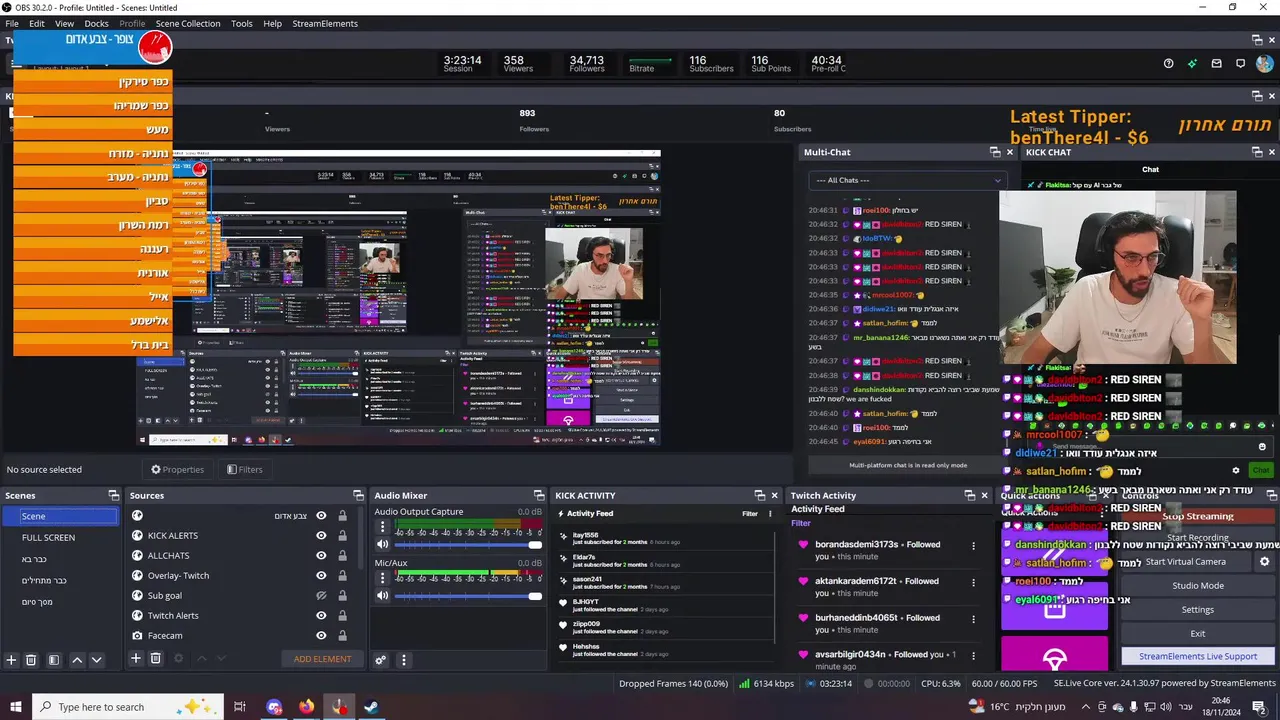This screenshot has height=720, width=1280.
Task: Open options for burhaneddinb4065t follow event
Action: pyautogui.click(x=973, y=618)
